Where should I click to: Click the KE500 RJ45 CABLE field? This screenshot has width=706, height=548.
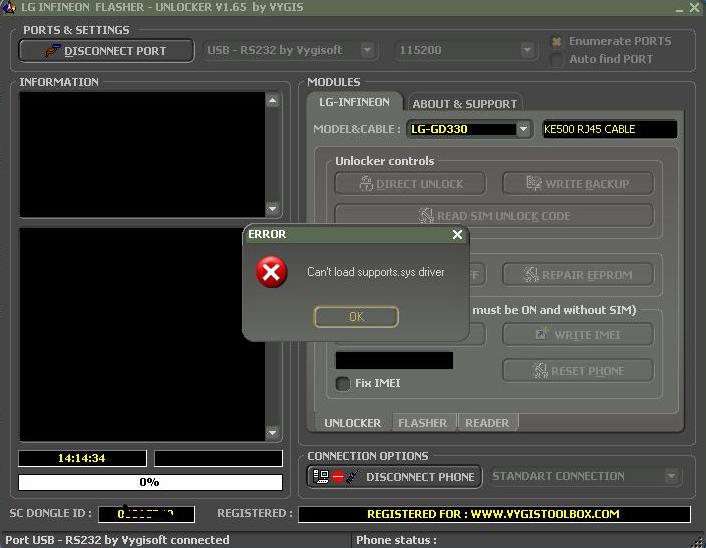tap(610, 129)
